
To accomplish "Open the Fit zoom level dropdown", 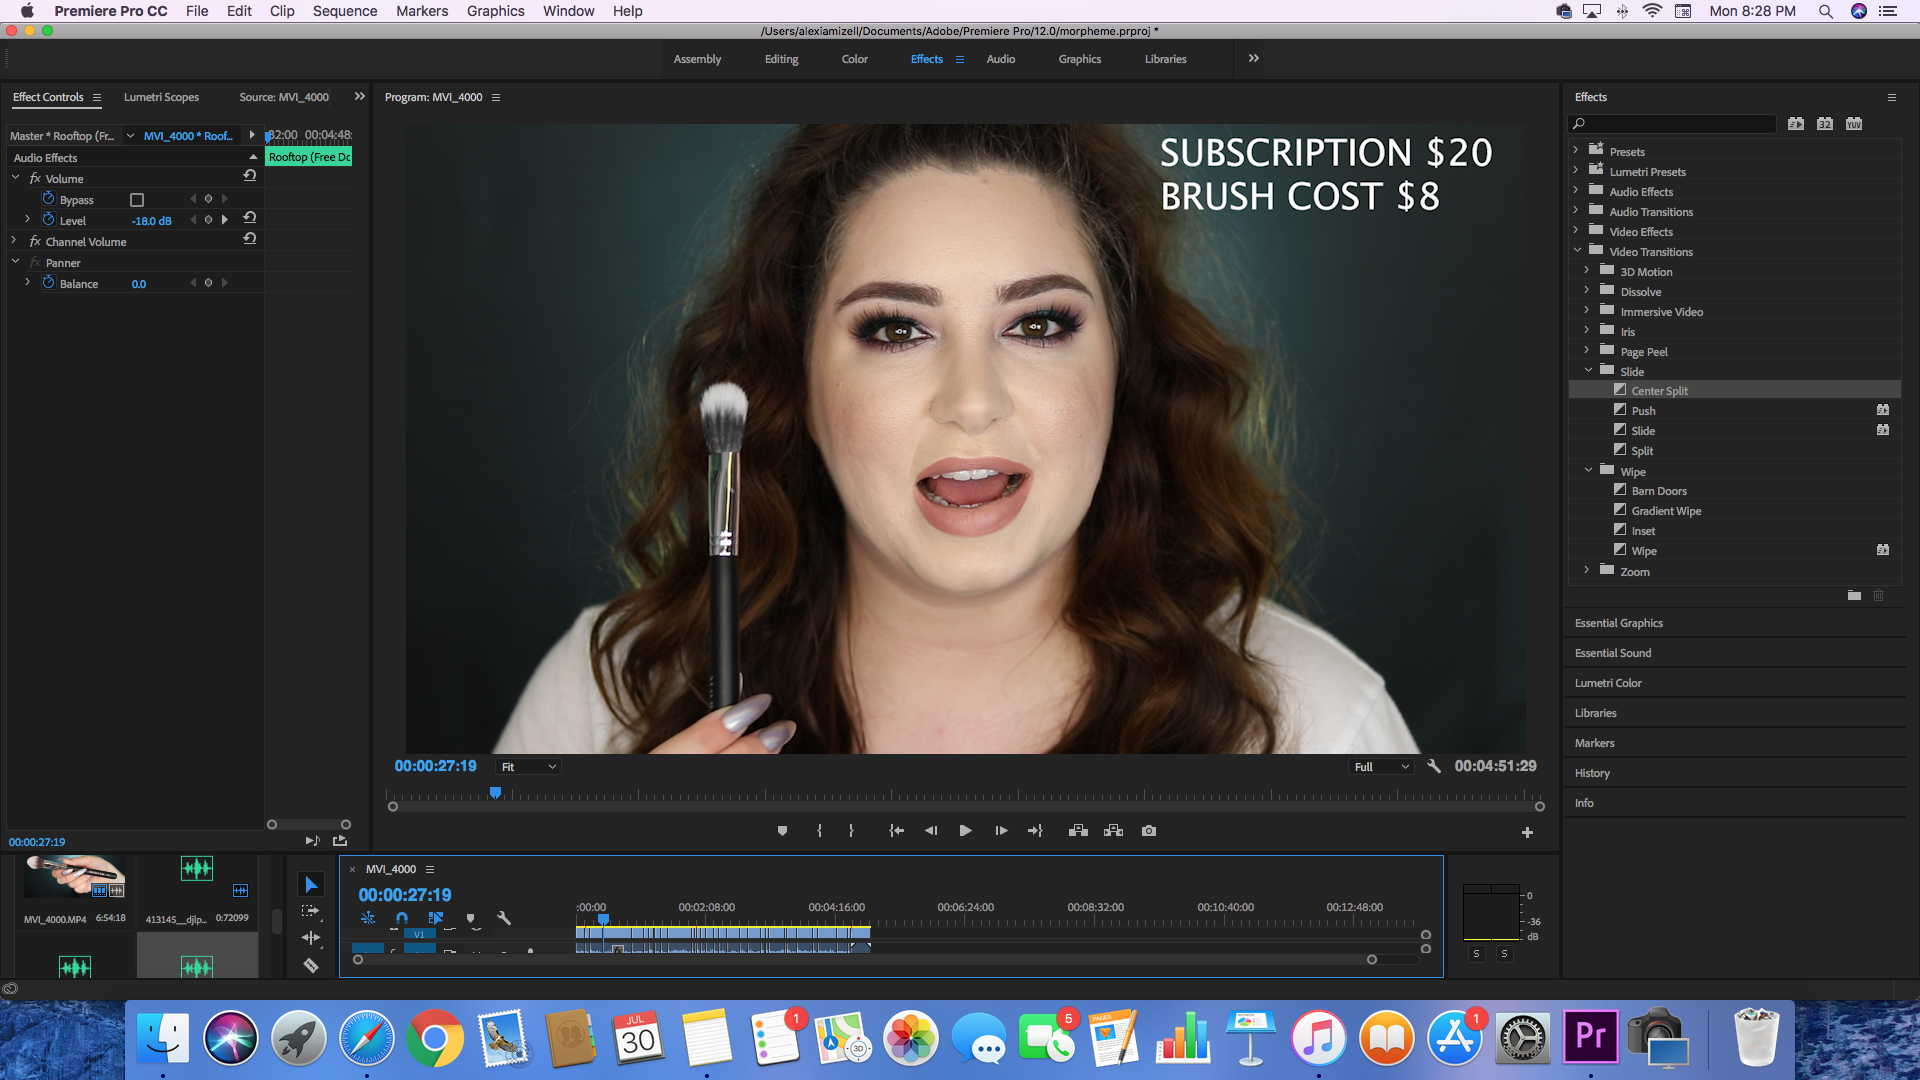I will pyautogui.click(x=529, y=767).
